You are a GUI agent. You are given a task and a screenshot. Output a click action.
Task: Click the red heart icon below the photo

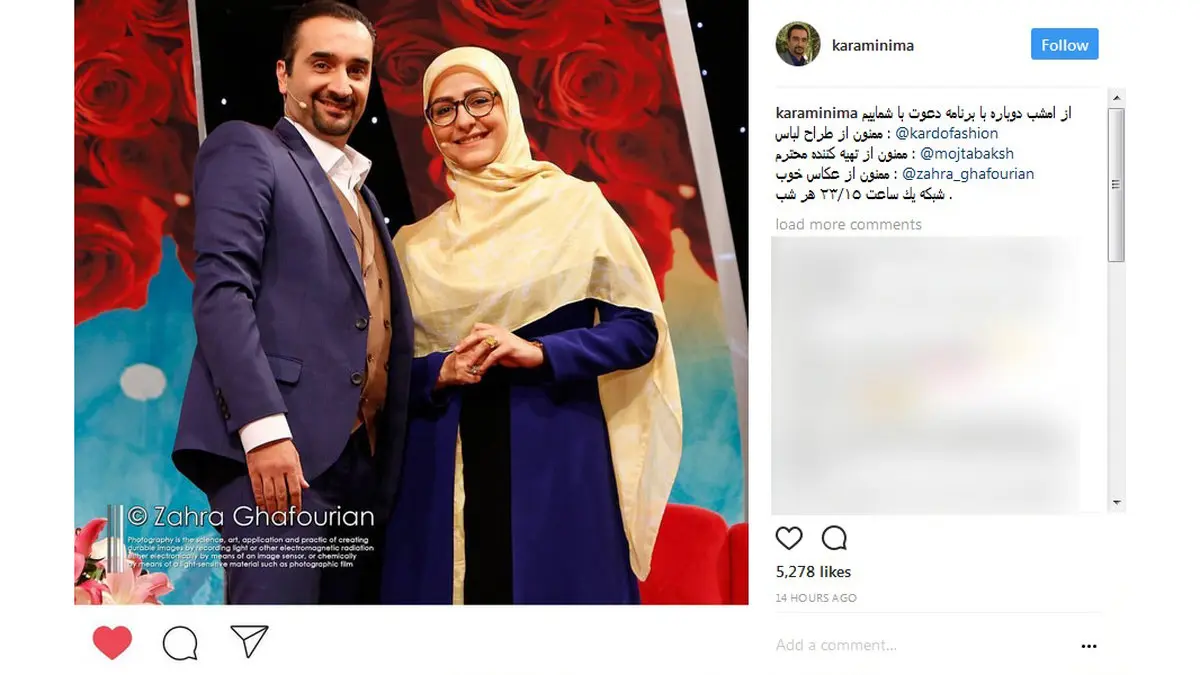112,642
